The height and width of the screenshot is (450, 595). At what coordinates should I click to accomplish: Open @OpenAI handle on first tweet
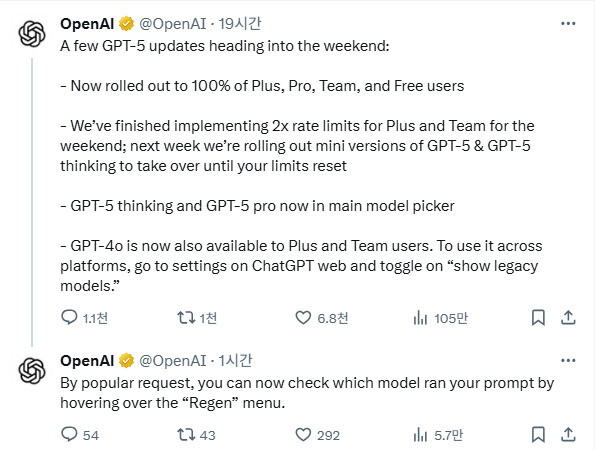click(173, 24)
